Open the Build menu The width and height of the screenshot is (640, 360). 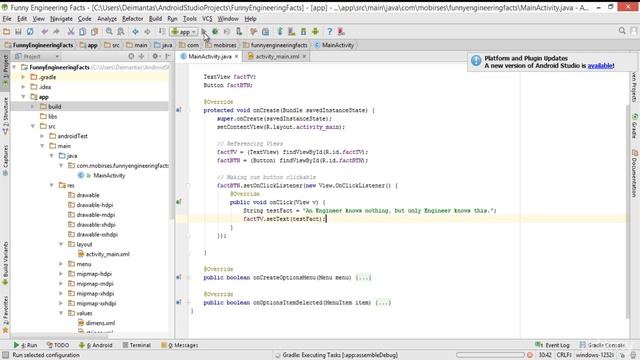click(155, 19)
